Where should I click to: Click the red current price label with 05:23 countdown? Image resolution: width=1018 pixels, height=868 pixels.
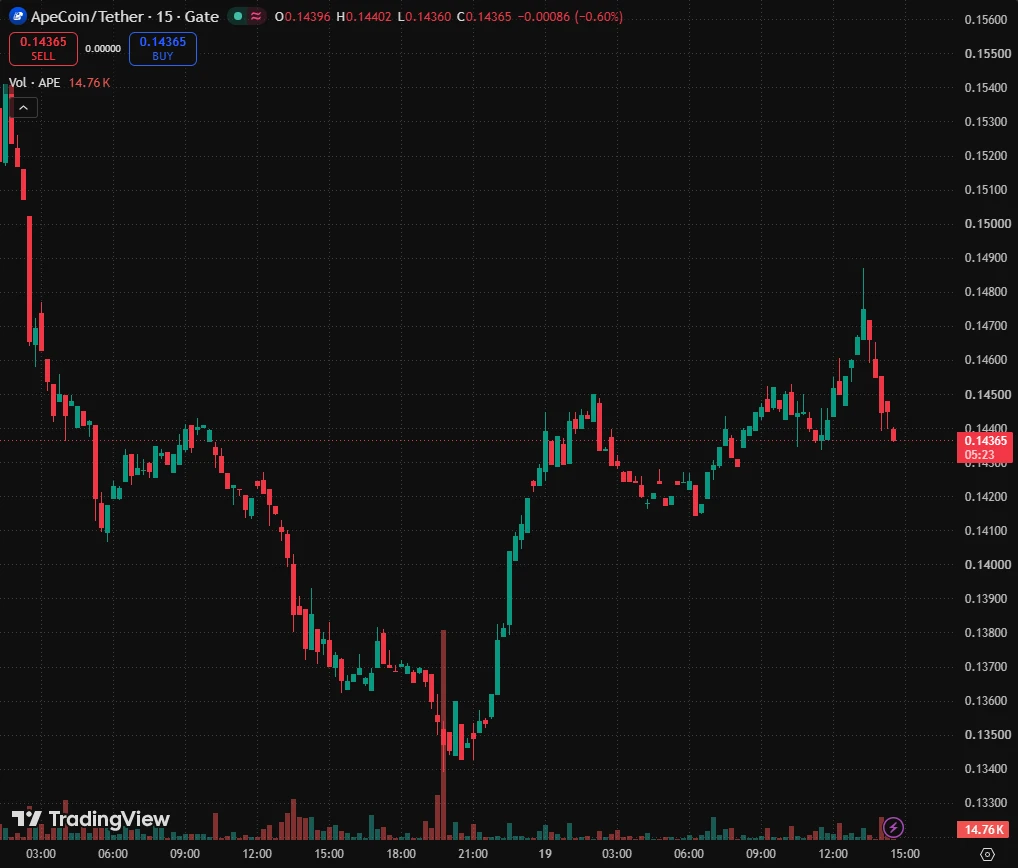click(984, 447)
